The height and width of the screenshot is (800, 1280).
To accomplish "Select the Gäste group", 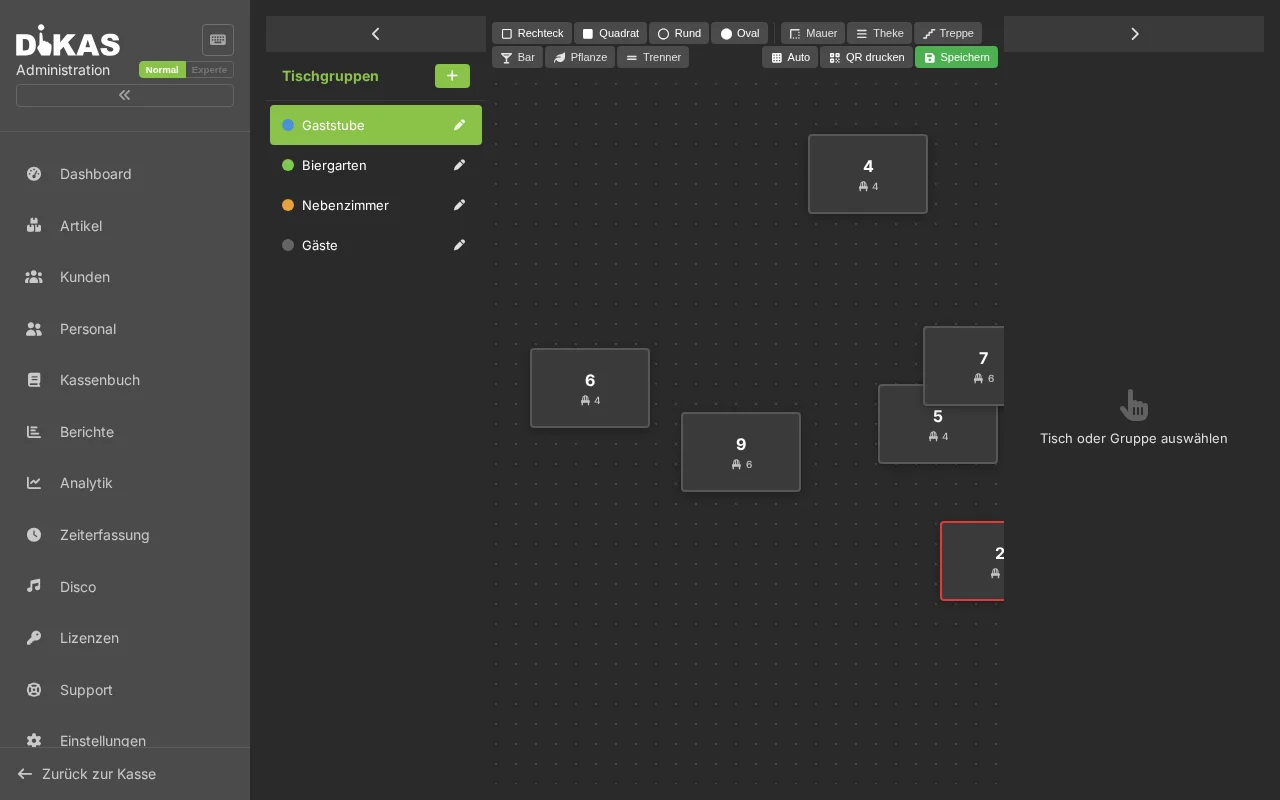I will click(376, 245).
